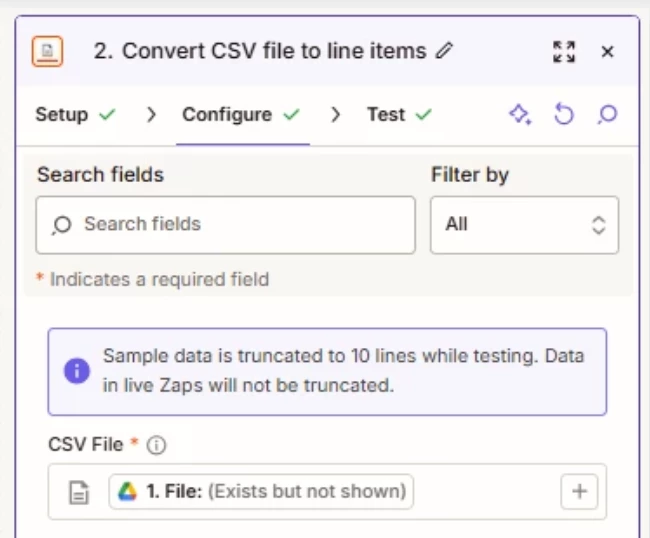Click the plus button to insert data
The width and height of the screenshot is (650, 538).
coord(579,492)
